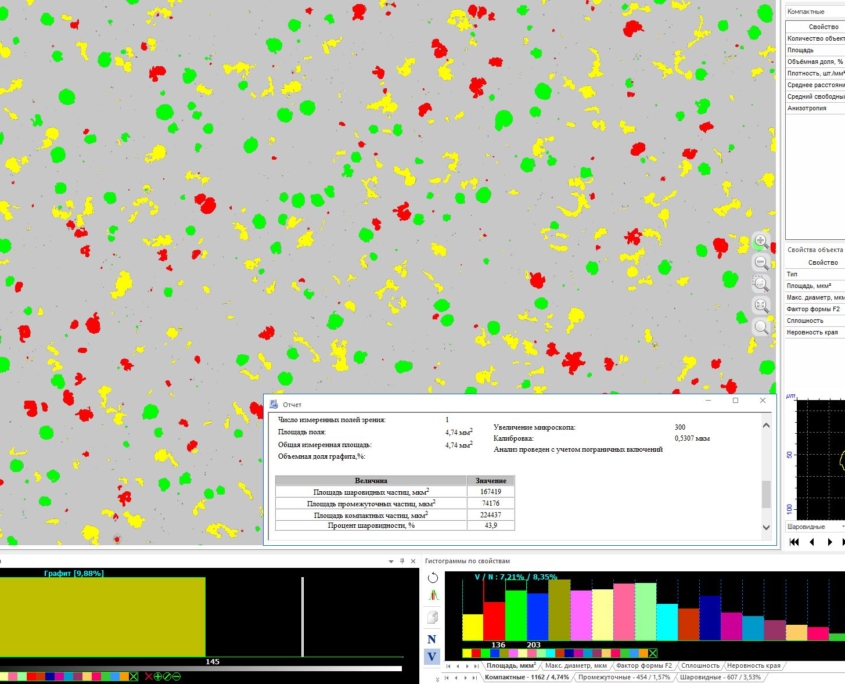
Task: Click the value 74176 in the report table
Action: pyautogui.click(x=490, y=503)
